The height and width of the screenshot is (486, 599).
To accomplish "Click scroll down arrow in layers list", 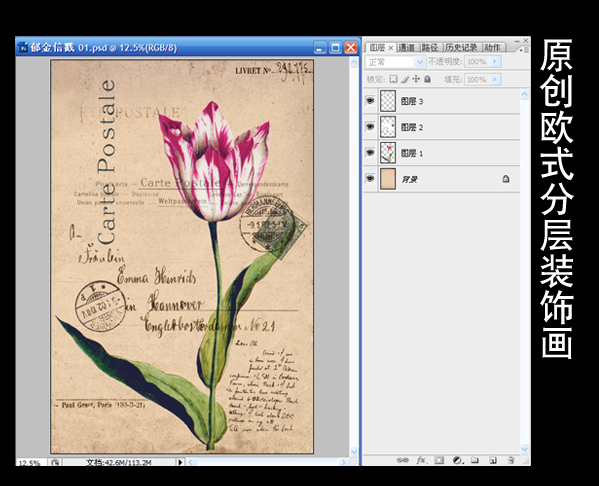I will pos(525,449).
